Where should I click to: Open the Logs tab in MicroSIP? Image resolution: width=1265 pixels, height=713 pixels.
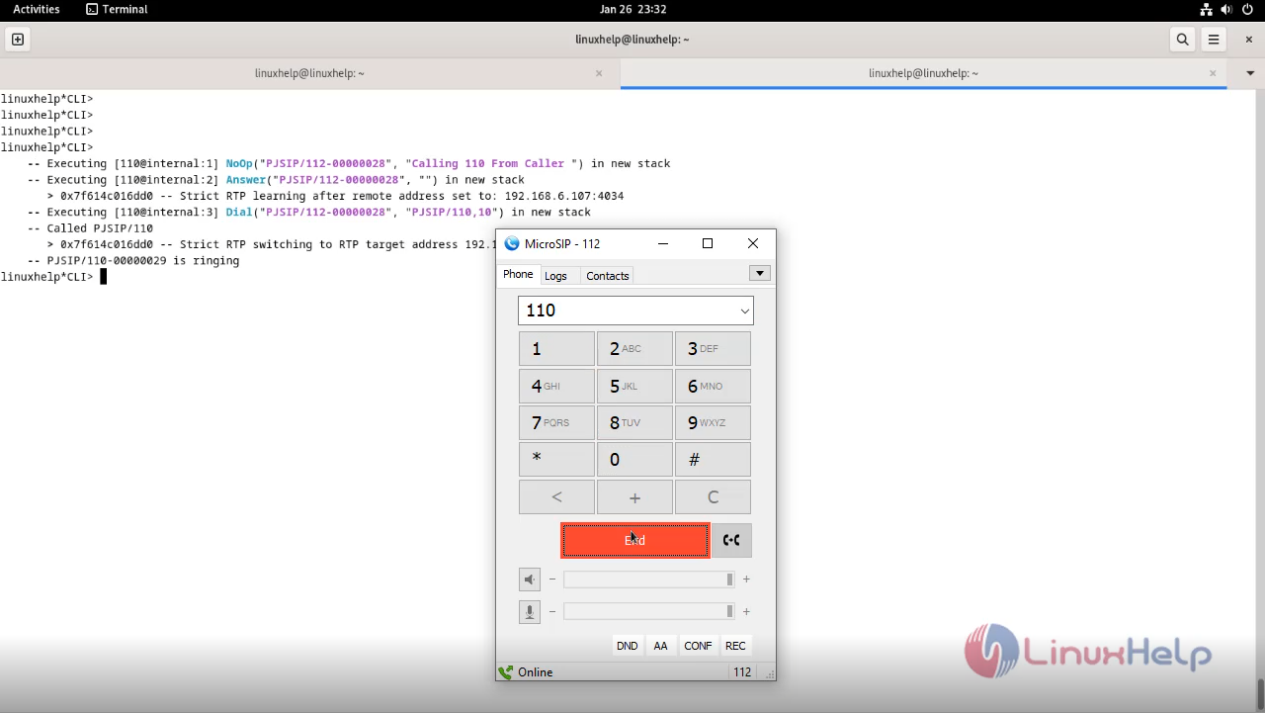coord(556,276)
